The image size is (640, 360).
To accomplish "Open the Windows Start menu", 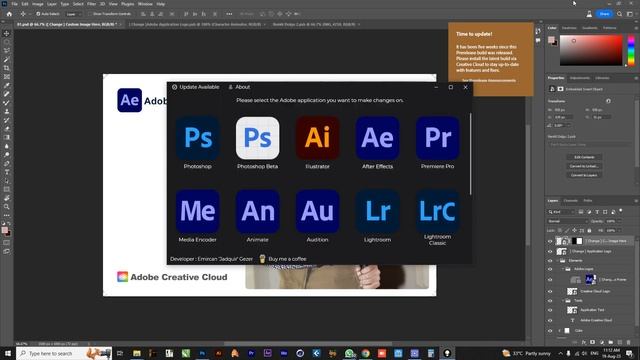I will (7, 353).
